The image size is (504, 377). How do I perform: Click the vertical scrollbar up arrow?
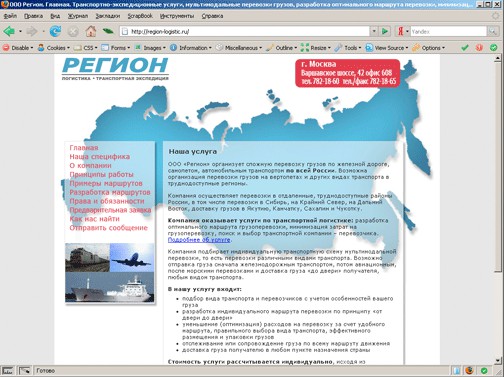point(498,58)
